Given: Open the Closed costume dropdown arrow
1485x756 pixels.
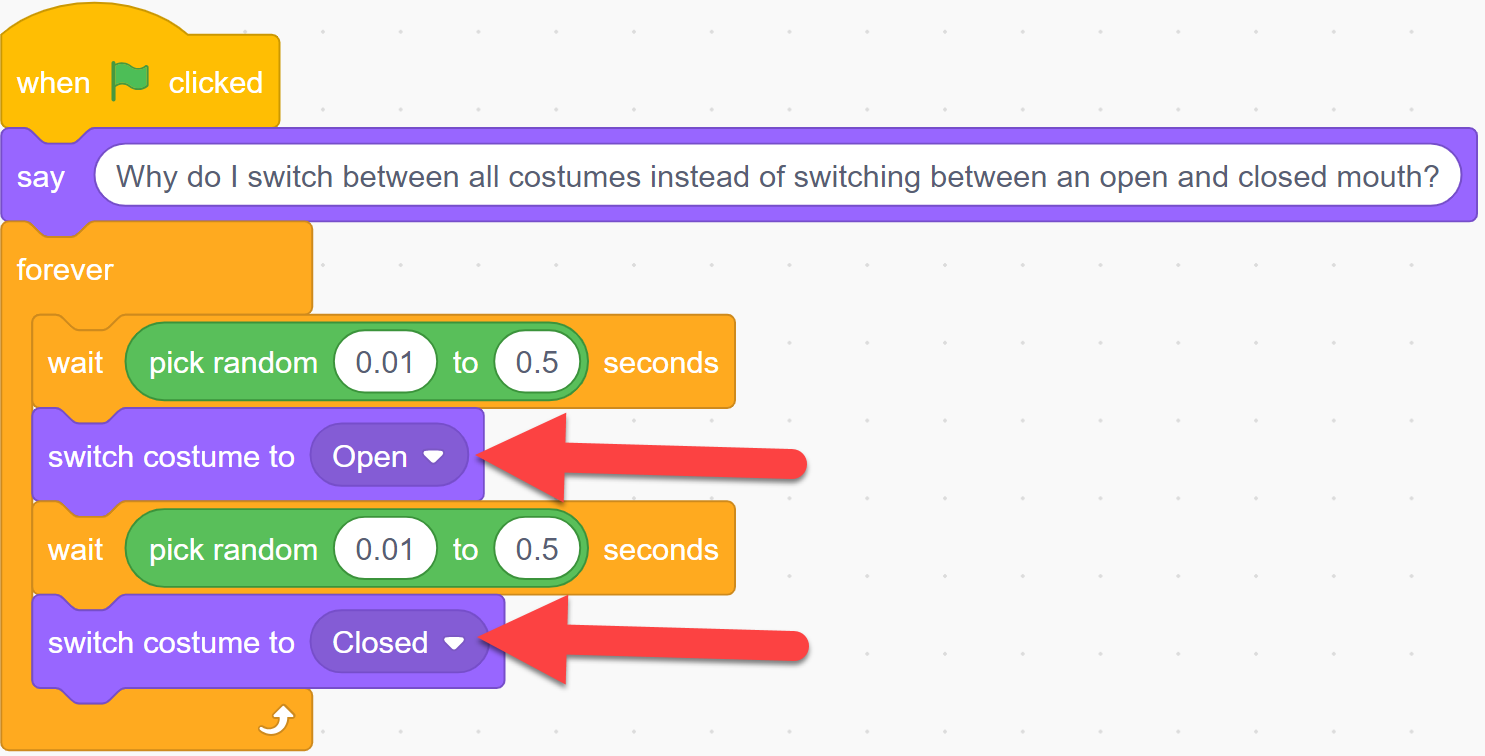Looking at the screenshot, I should click(x=454, y=643).
